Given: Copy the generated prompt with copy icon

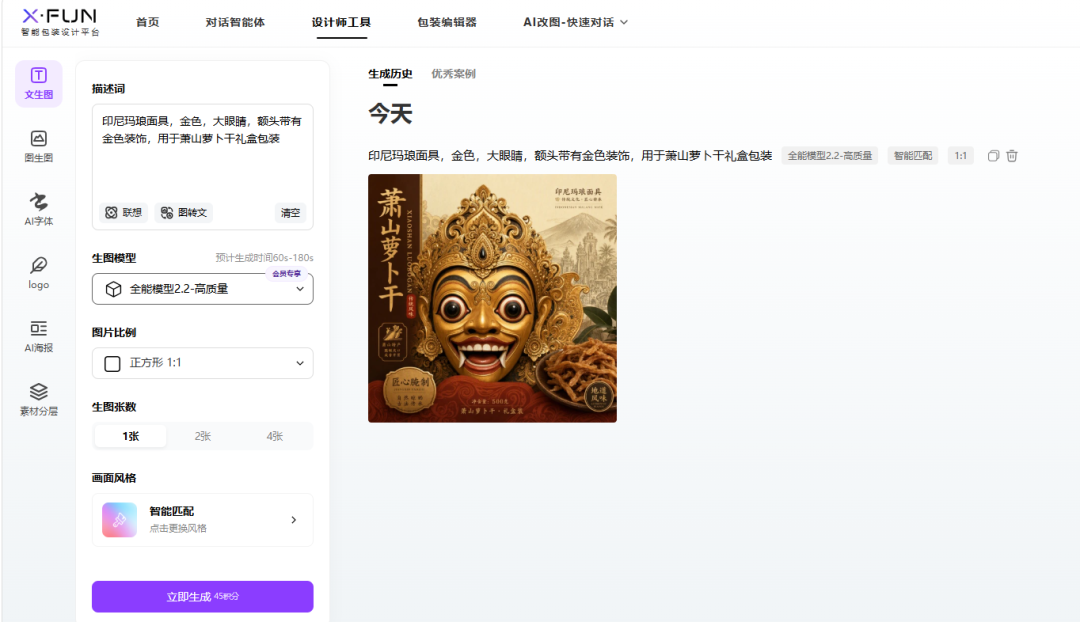Looking at the screenshot, I should point(993,156).
